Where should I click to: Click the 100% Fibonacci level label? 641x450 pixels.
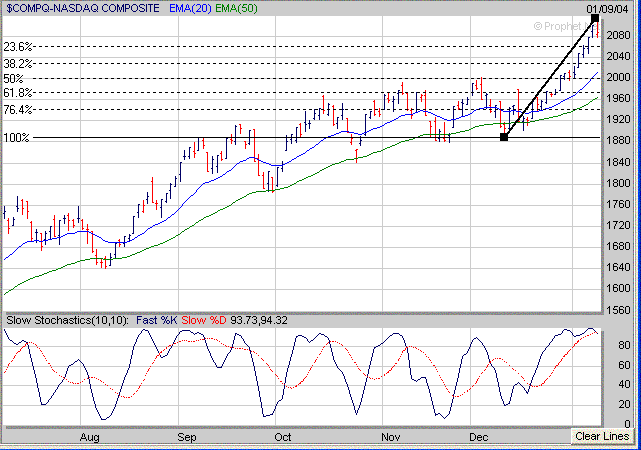pyautogui.click(x=16, y=138)
